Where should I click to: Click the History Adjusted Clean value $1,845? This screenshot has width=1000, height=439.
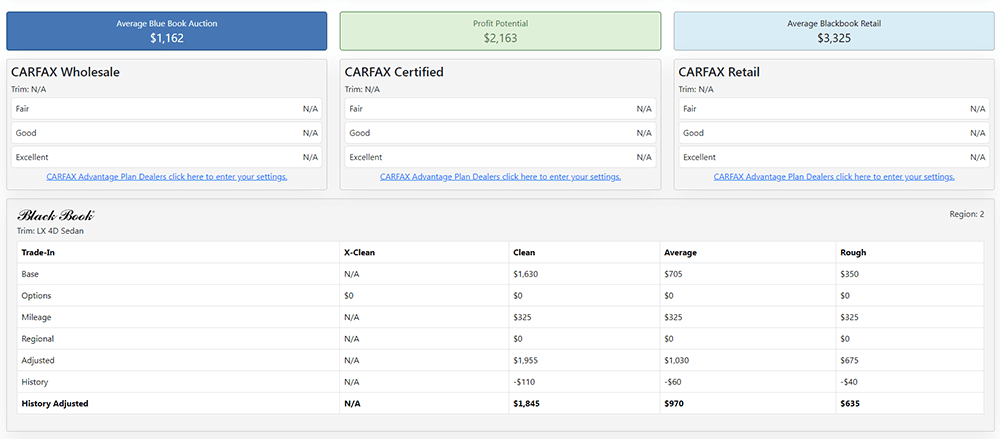[x=526, y=404]
